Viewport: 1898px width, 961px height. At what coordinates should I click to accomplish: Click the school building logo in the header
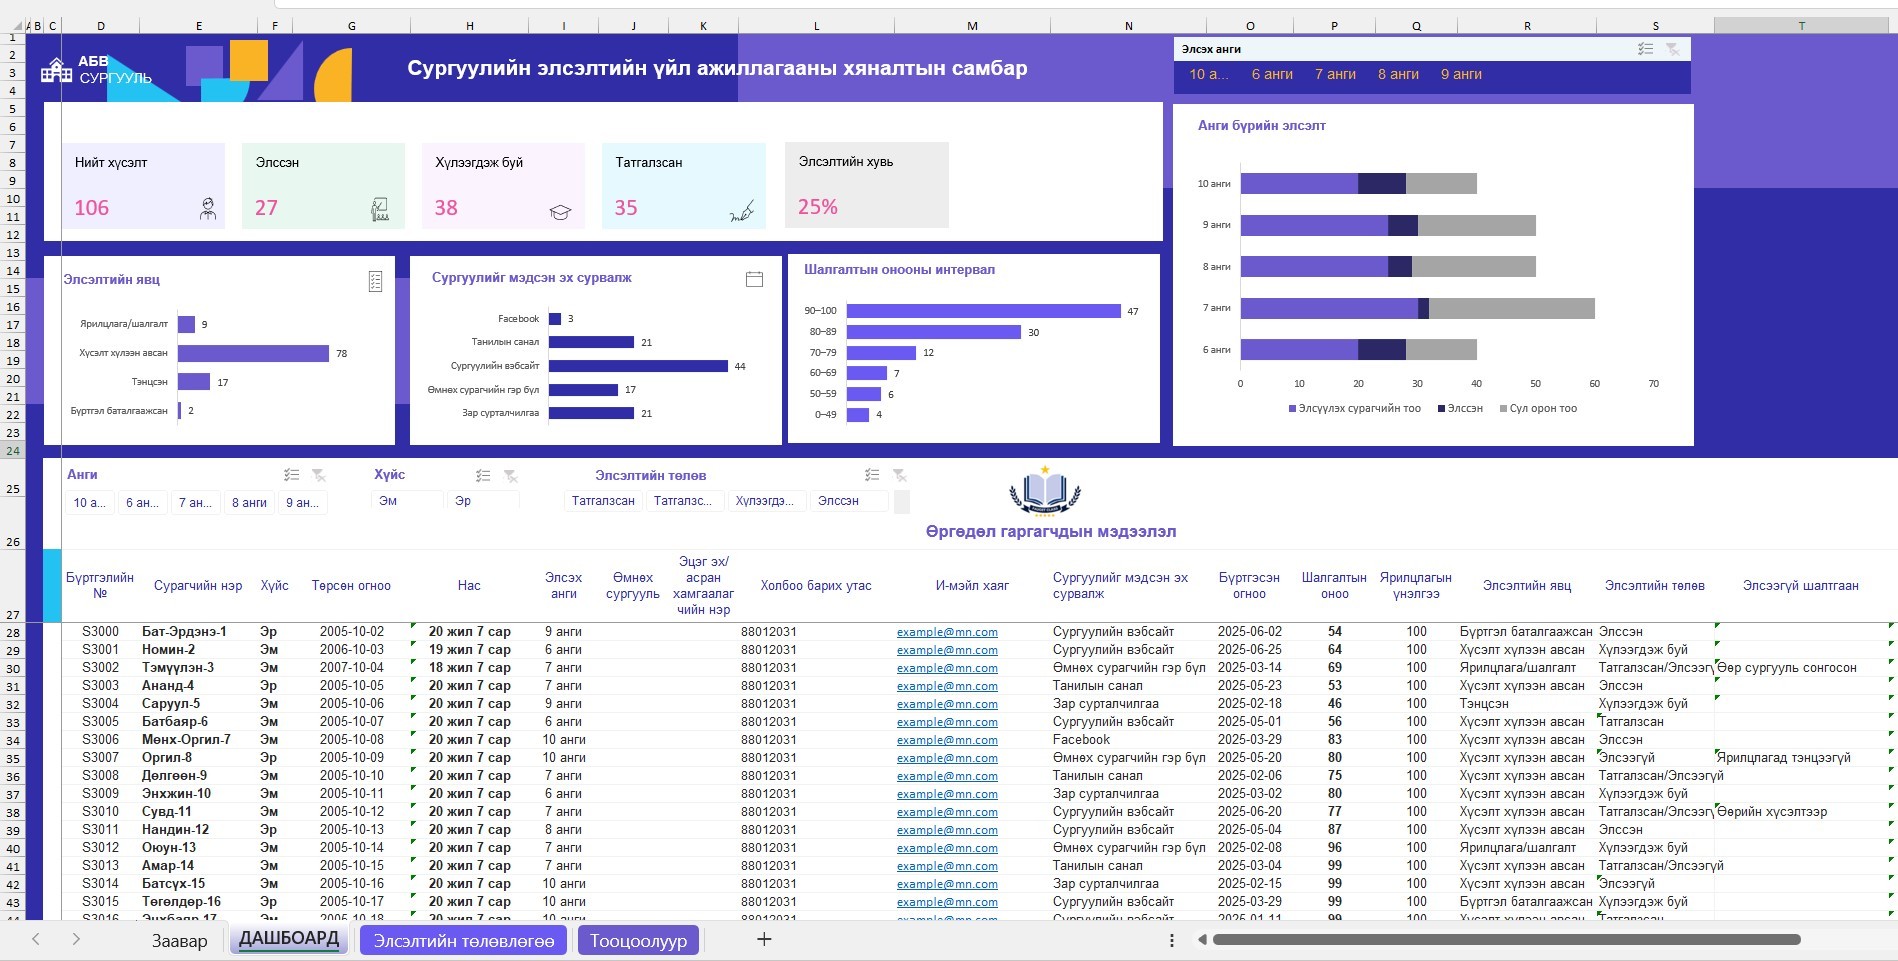pyautogui.click(x=56, y=70)
